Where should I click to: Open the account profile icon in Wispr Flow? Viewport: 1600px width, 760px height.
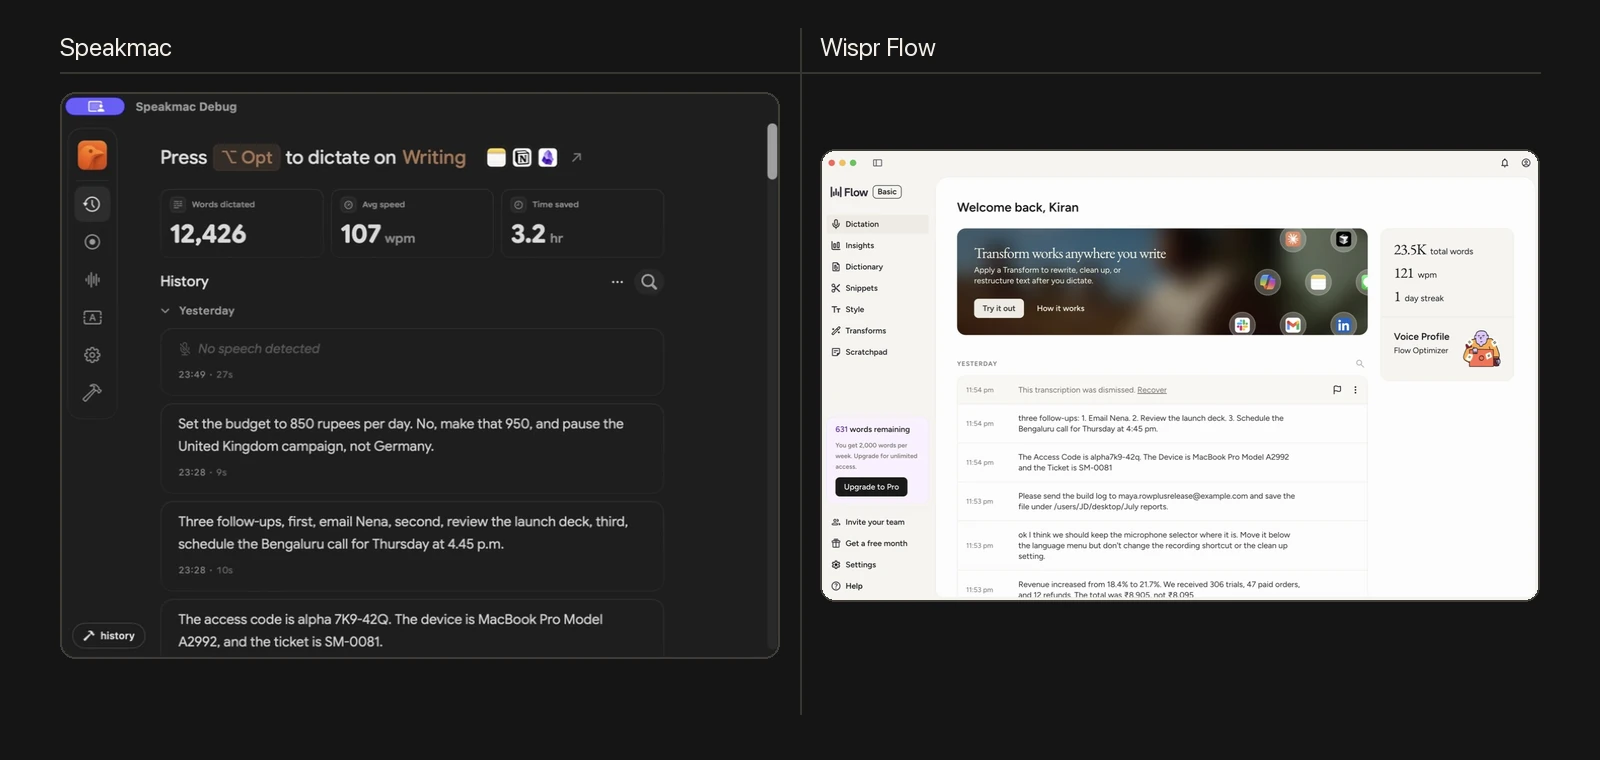coord(1526,163)
